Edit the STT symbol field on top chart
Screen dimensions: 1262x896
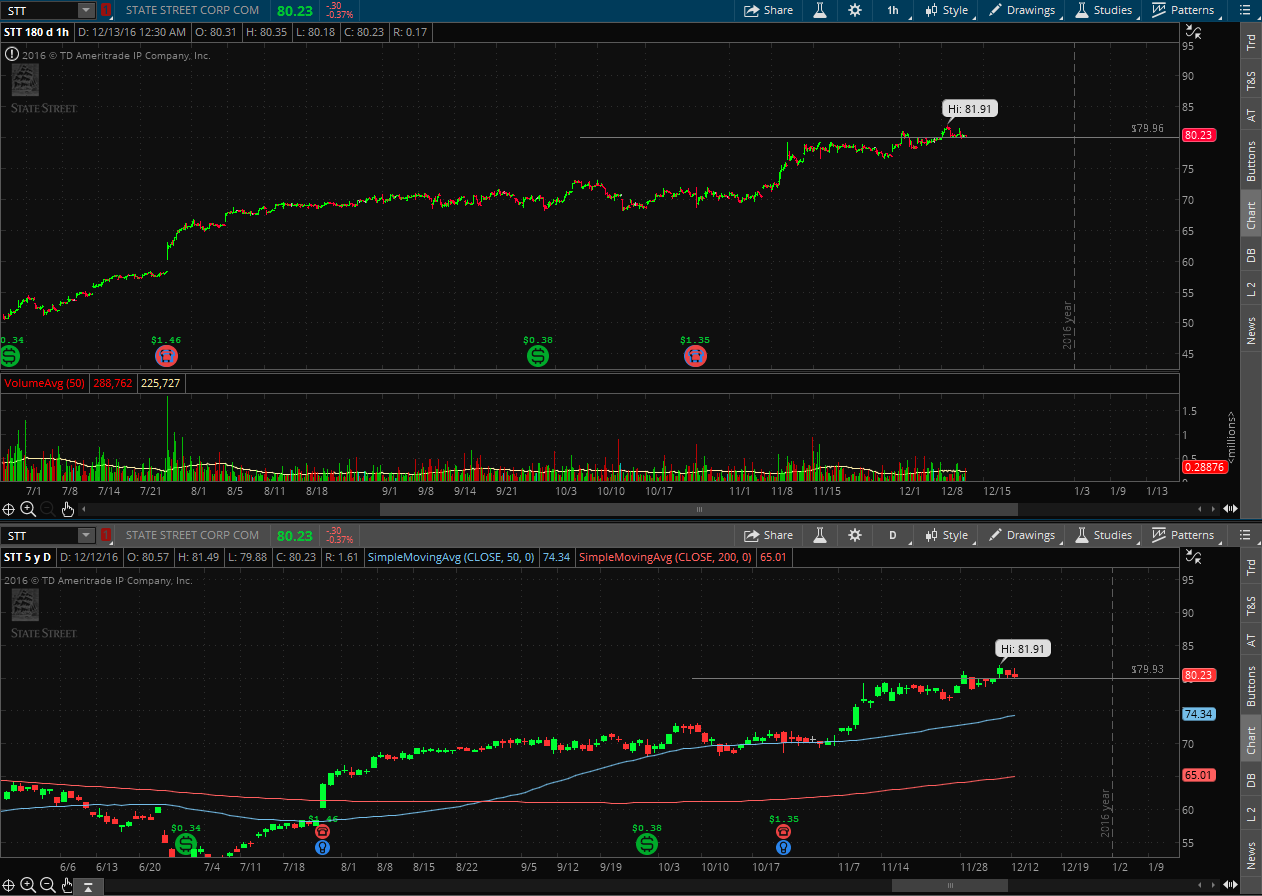point(39,10)
